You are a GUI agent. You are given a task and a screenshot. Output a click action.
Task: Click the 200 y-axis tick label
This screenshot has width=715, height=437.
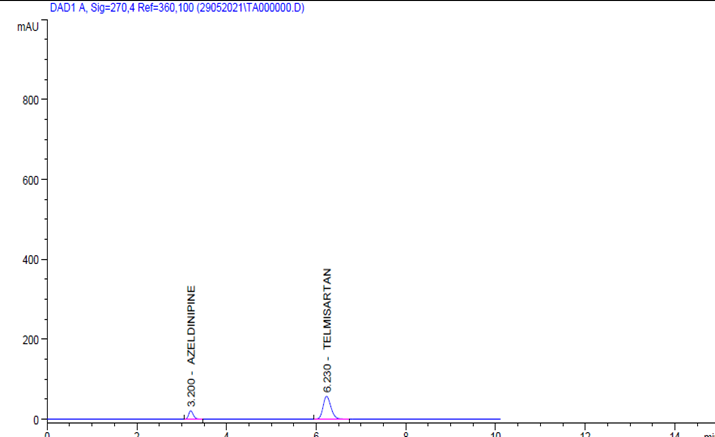coord(31,340)
